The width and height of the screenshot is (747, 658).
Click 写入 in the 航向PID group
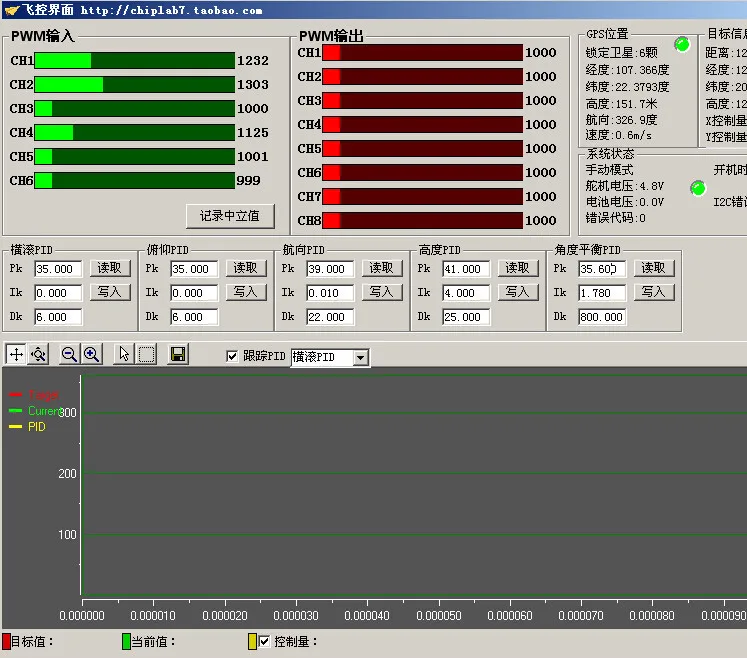(382, 292)
